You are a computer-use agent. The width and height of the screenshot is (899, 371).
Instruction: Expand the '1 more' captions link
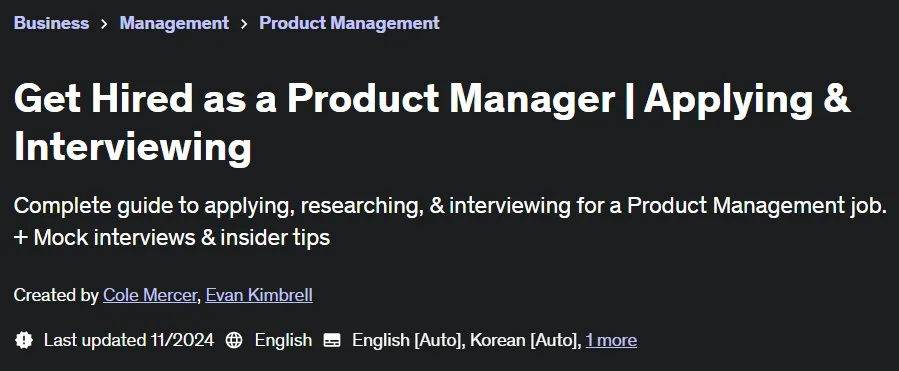611,340
